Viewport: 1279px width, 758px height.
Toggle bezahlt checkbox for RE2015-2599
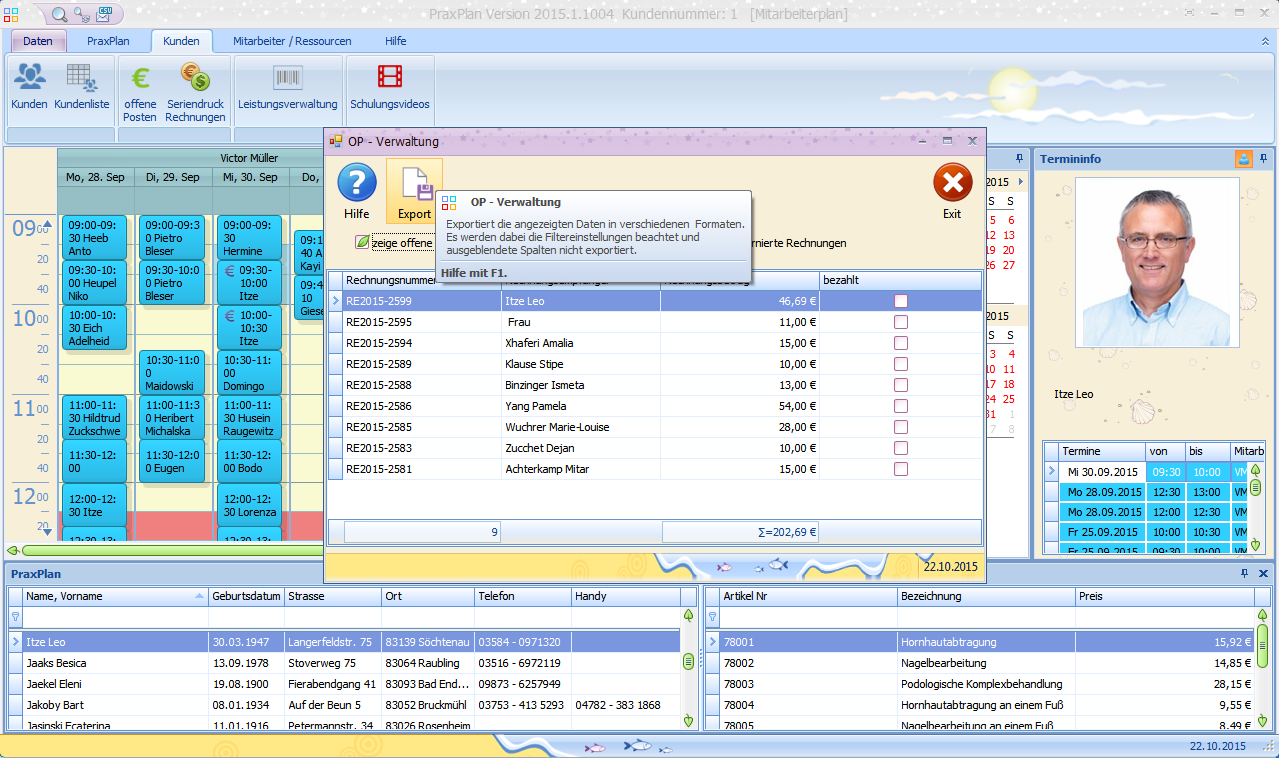[901, 301]
